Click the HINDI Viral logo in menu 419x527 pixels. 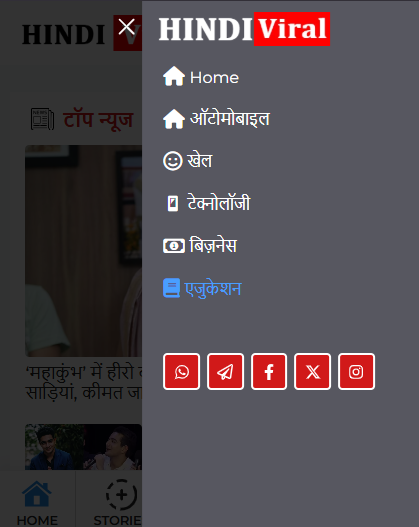244,29
